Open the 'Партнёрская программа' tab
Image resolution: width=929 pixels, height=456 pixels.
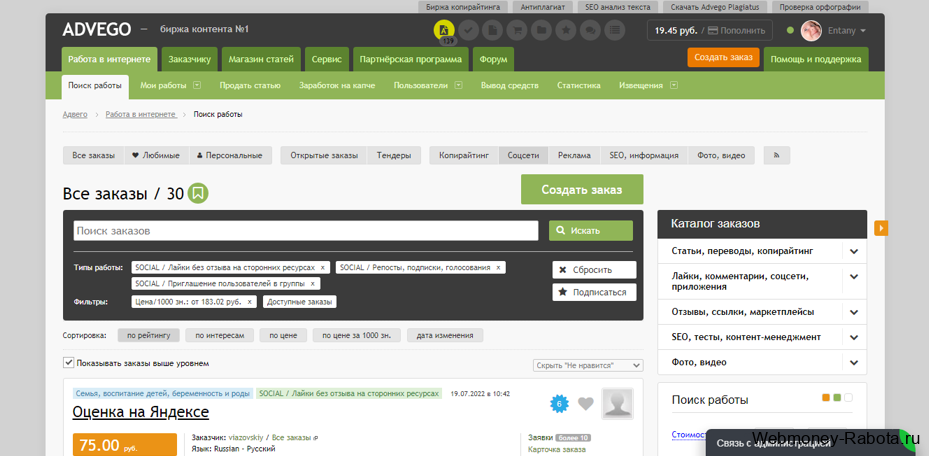pos(411,59)
